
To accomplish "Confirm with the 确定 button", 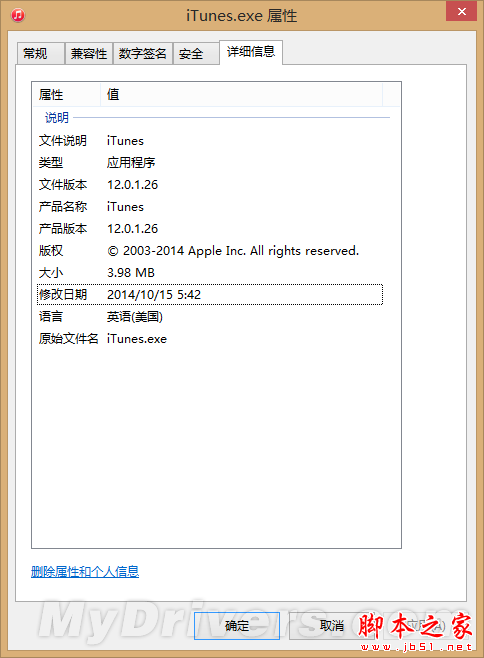I will [x=237, y=626].
